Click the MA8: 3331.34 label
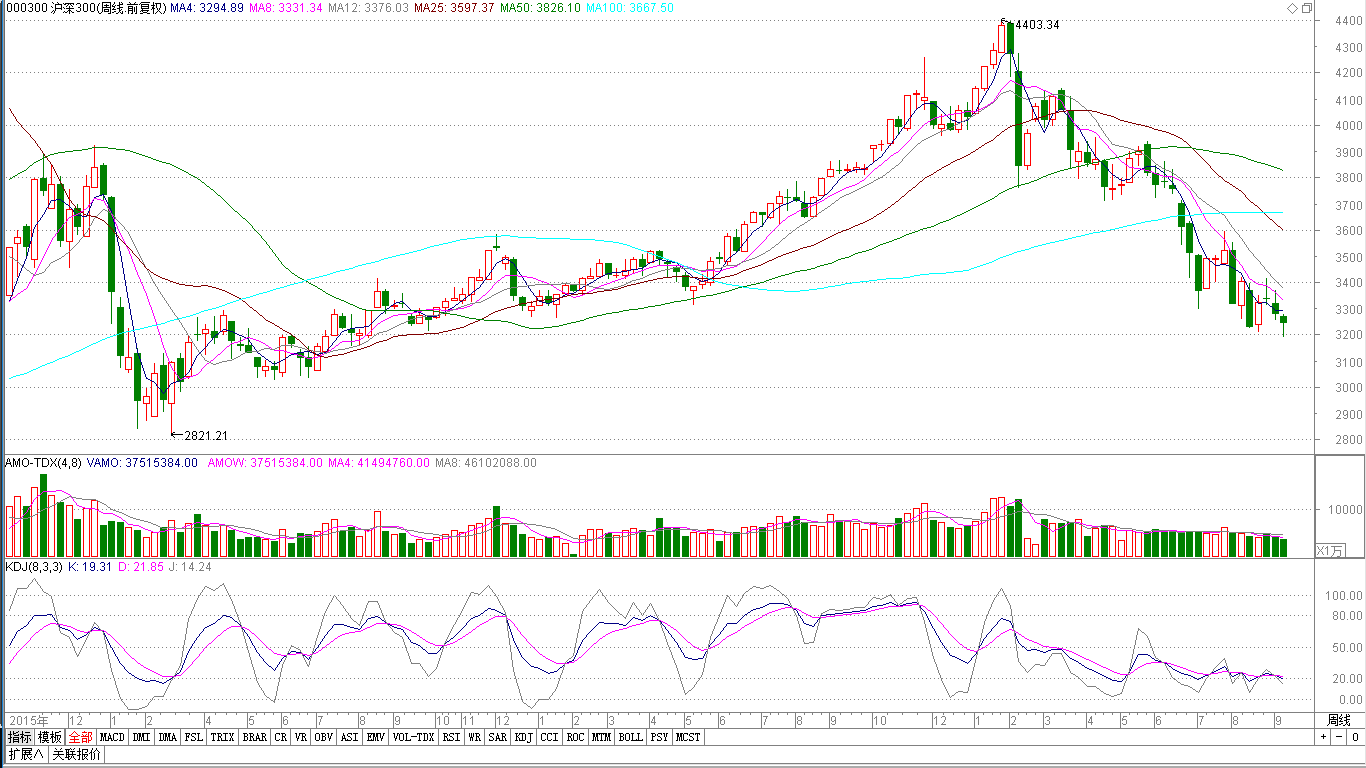 (x=286, y=8)
